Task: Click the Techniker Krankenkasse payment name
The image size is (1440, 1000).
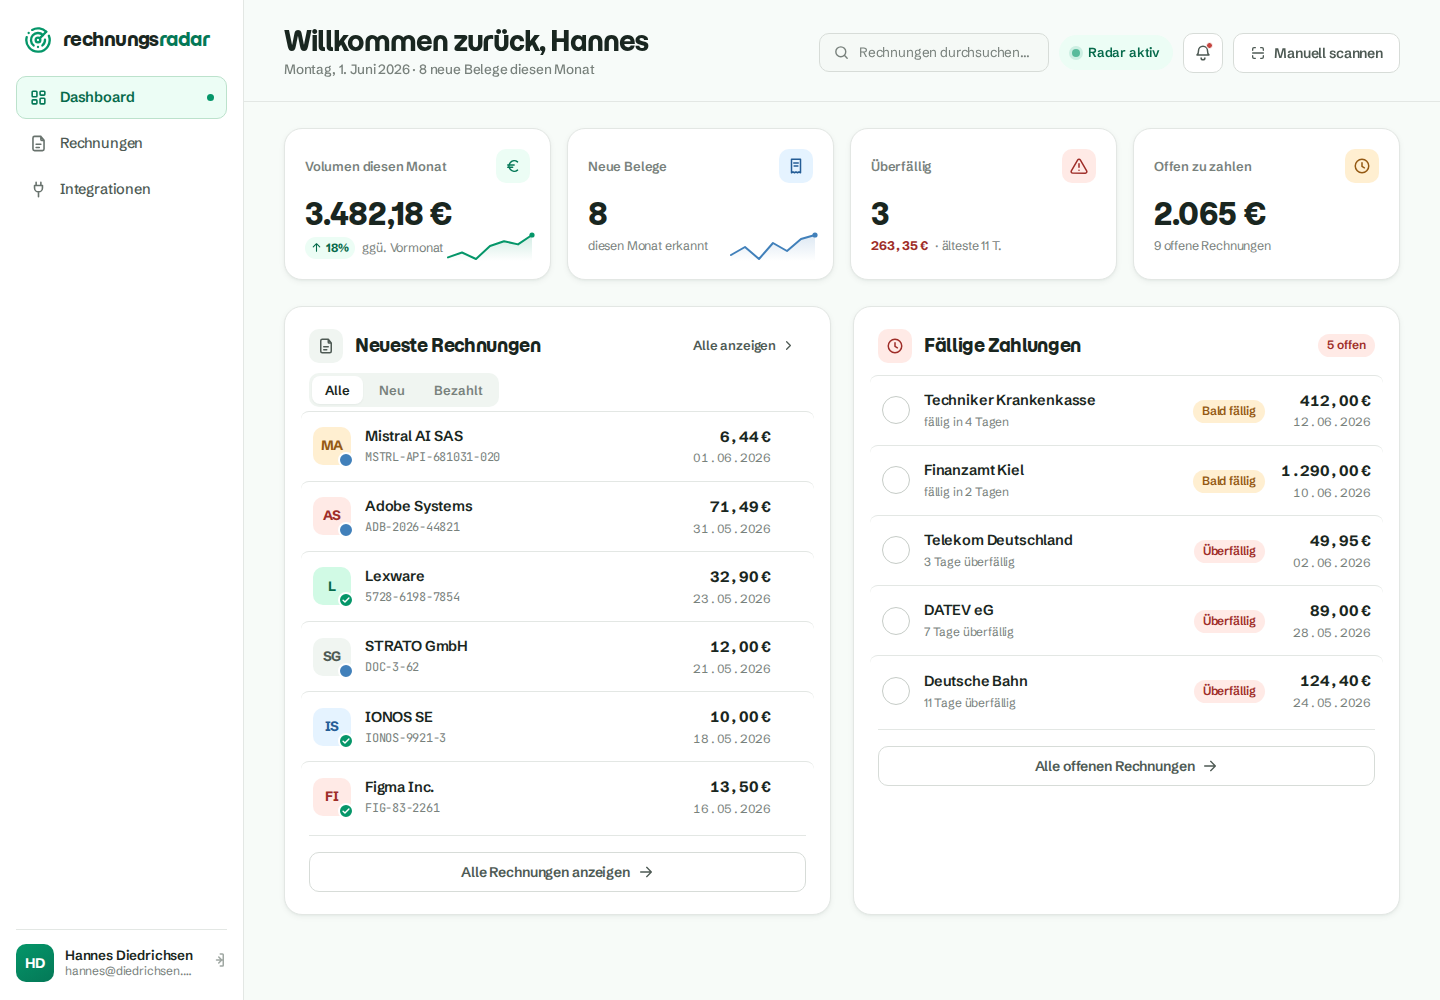Action: click(1009, 400)
